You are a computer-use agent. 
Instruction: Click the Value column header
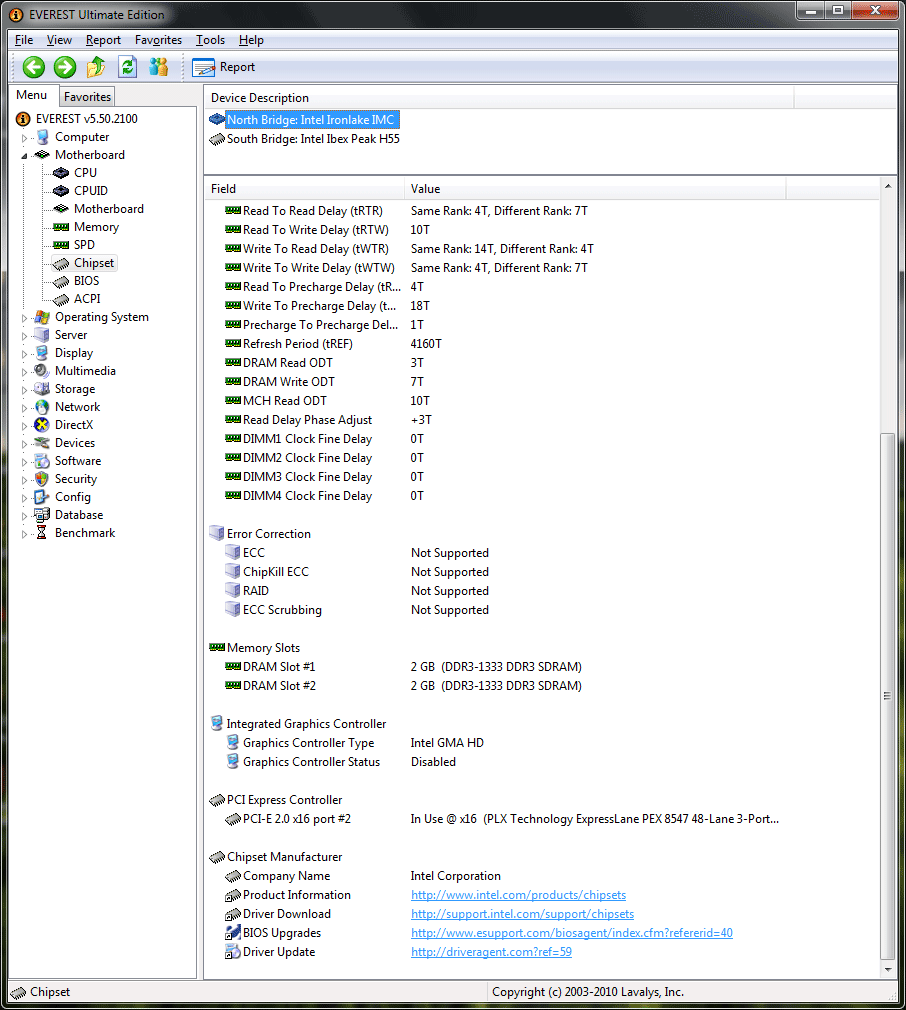click(x=595, y=189)
